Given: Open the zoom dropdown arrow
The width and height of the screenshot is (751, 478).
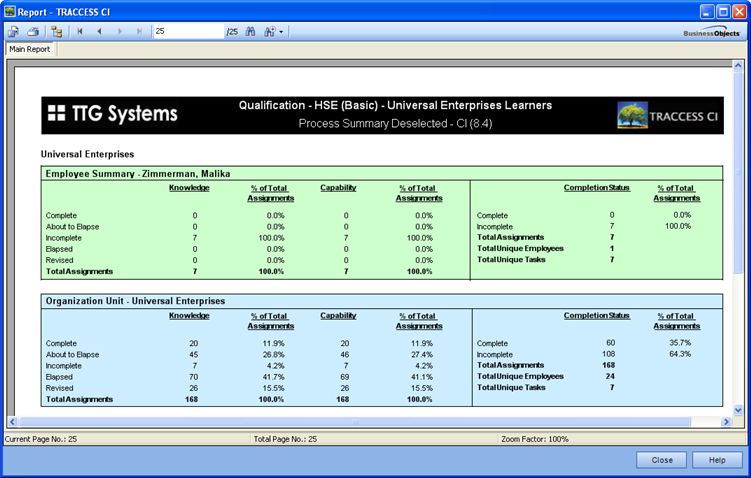Looking at the screenshot, I should tap(281, 32).
